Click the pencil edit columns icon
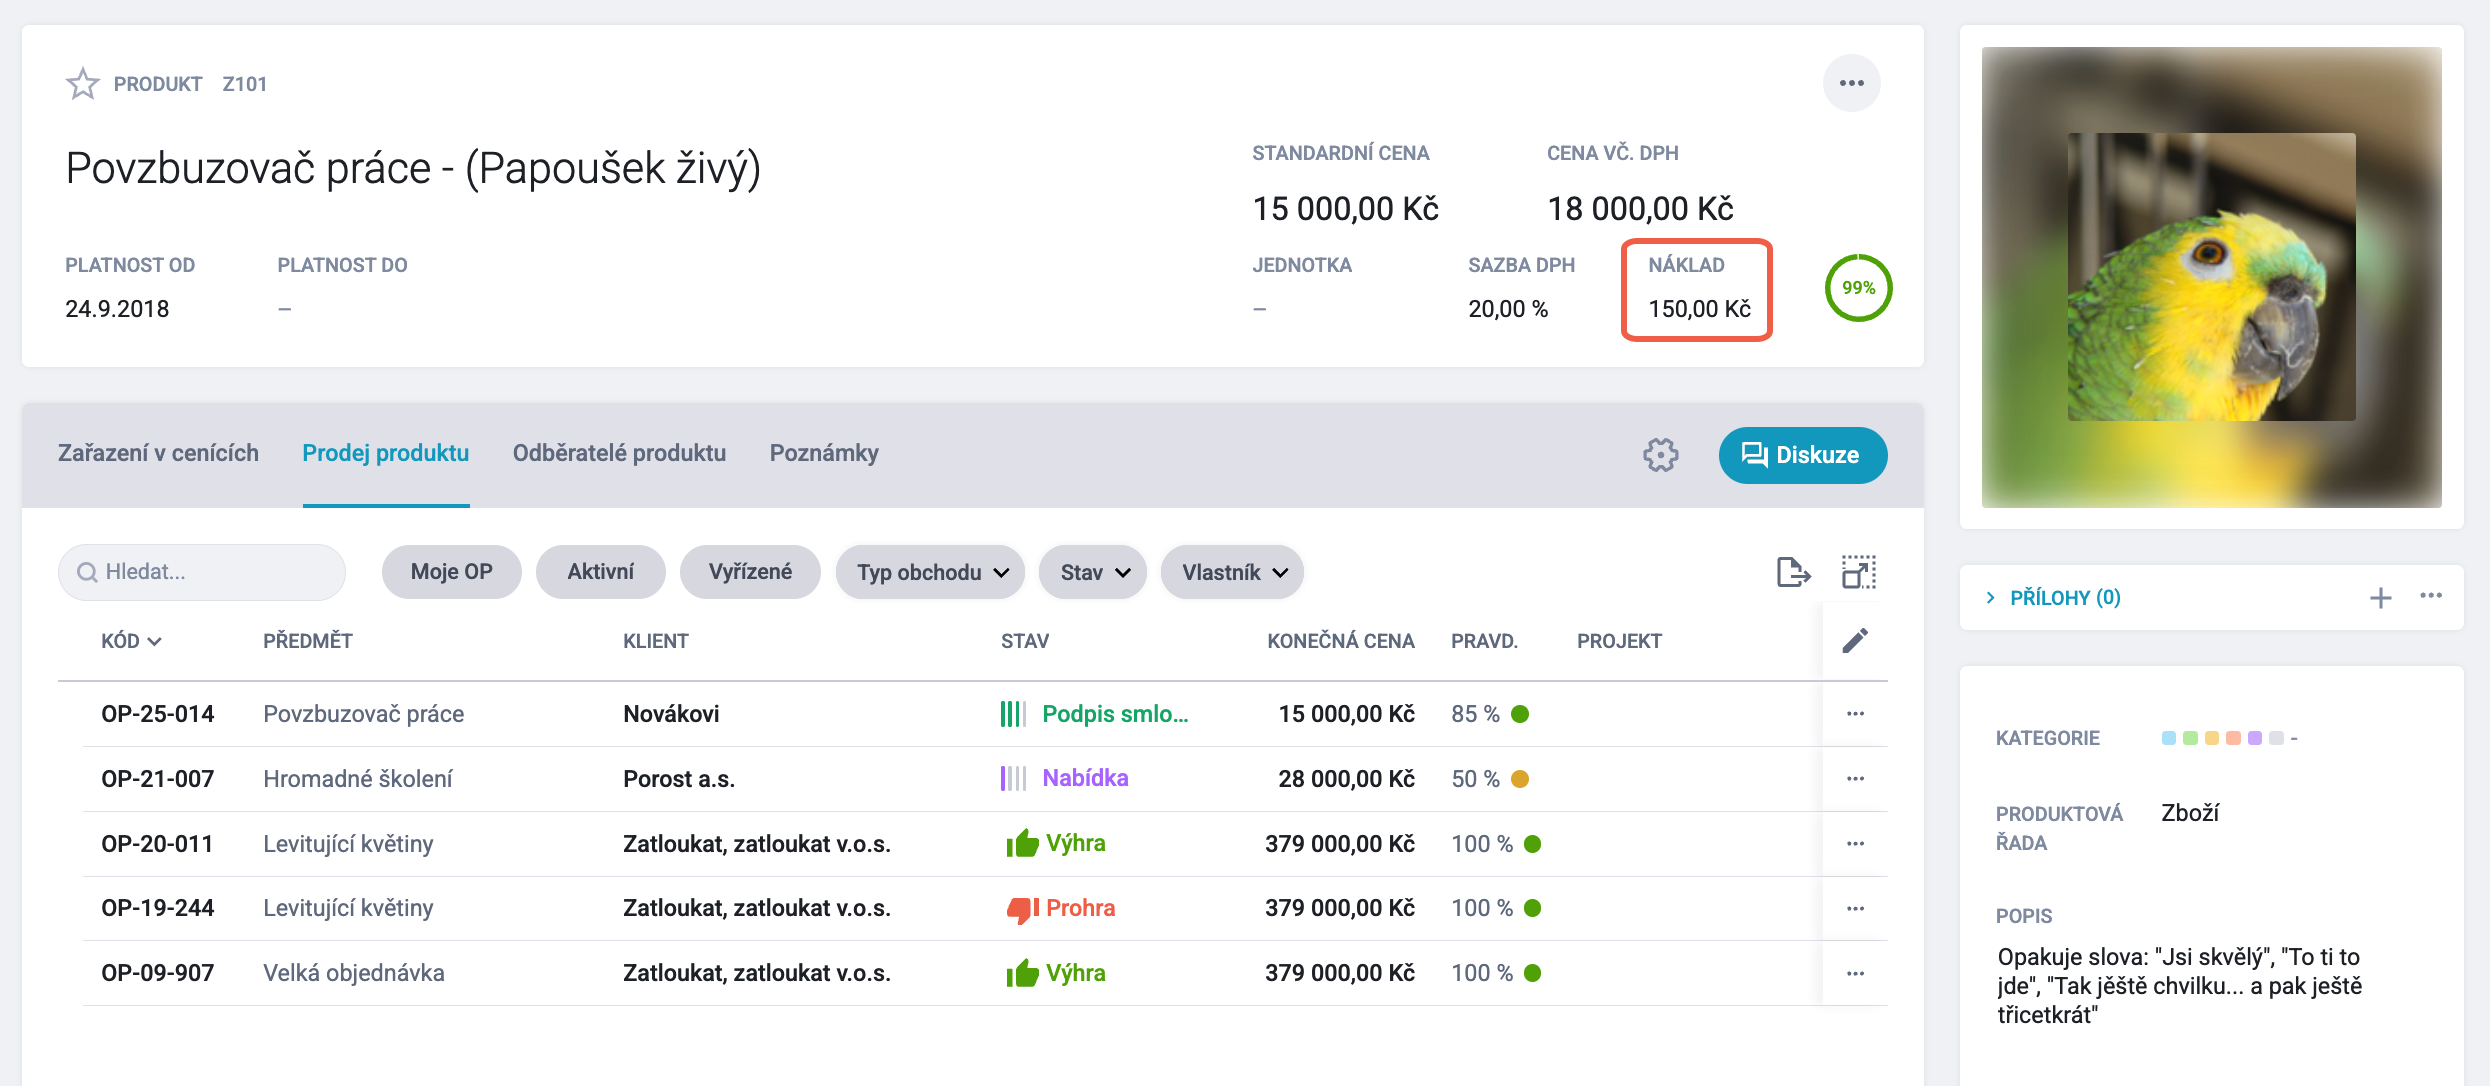 [x=1855, y=641]
